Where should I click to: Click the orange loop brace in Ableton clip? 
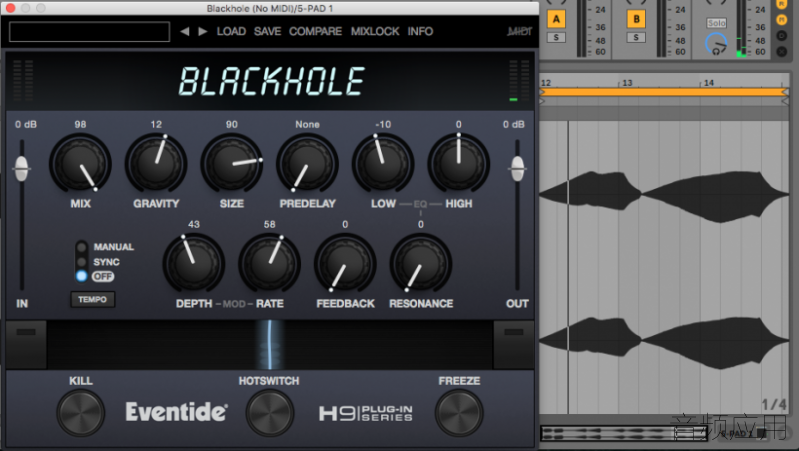tap(664, 92)
